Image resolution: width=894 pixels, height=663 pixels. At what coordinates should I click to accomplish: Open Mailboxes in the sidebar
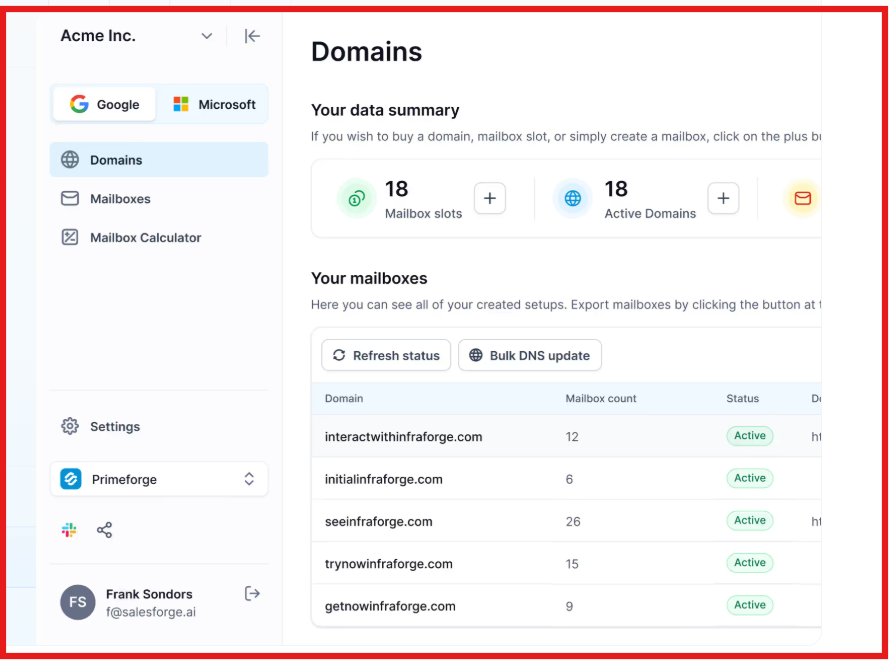(159, 198)
